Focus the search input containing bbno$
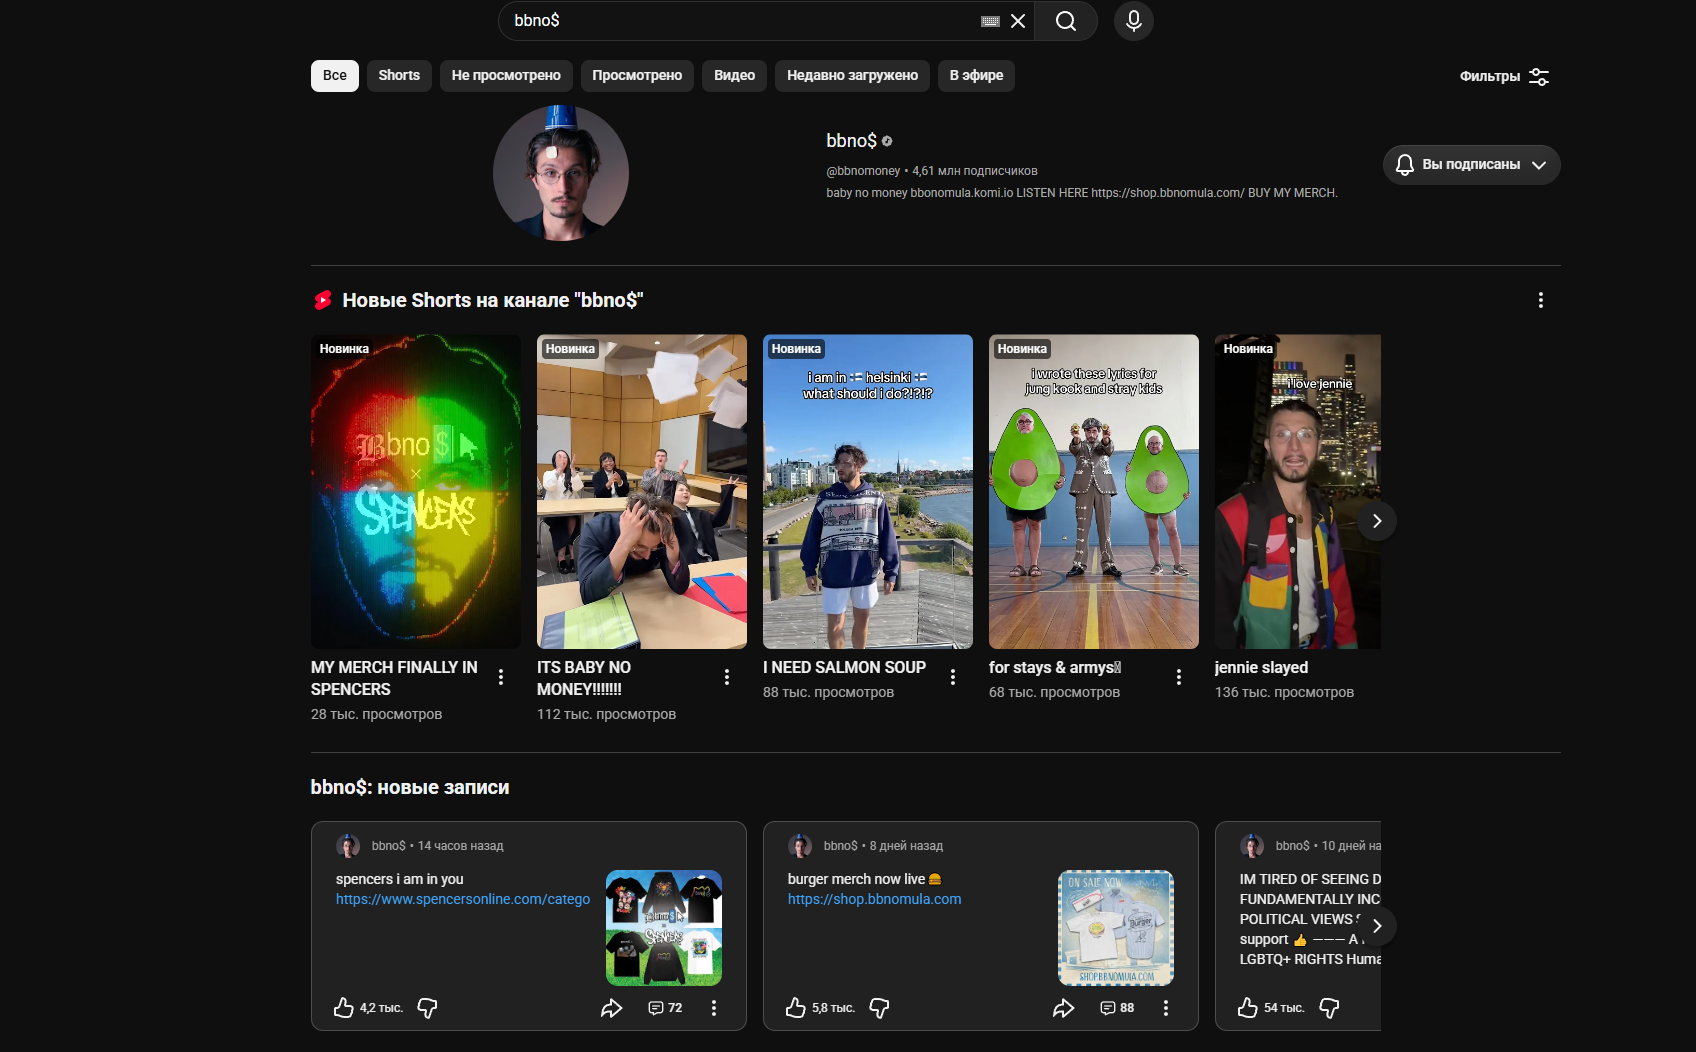Viewport: 1696px width, 1052px height. [x=740, y=21]
